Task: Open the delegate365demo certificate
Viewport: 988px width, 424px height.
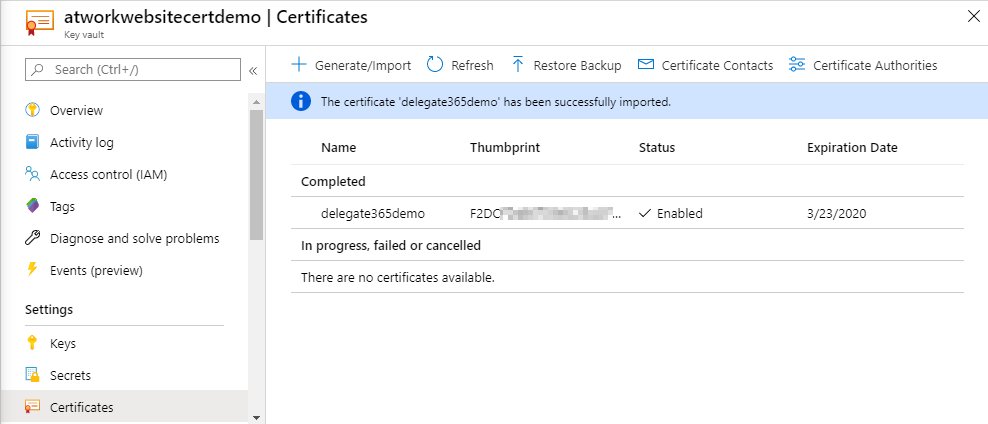Action: point(373,213)
